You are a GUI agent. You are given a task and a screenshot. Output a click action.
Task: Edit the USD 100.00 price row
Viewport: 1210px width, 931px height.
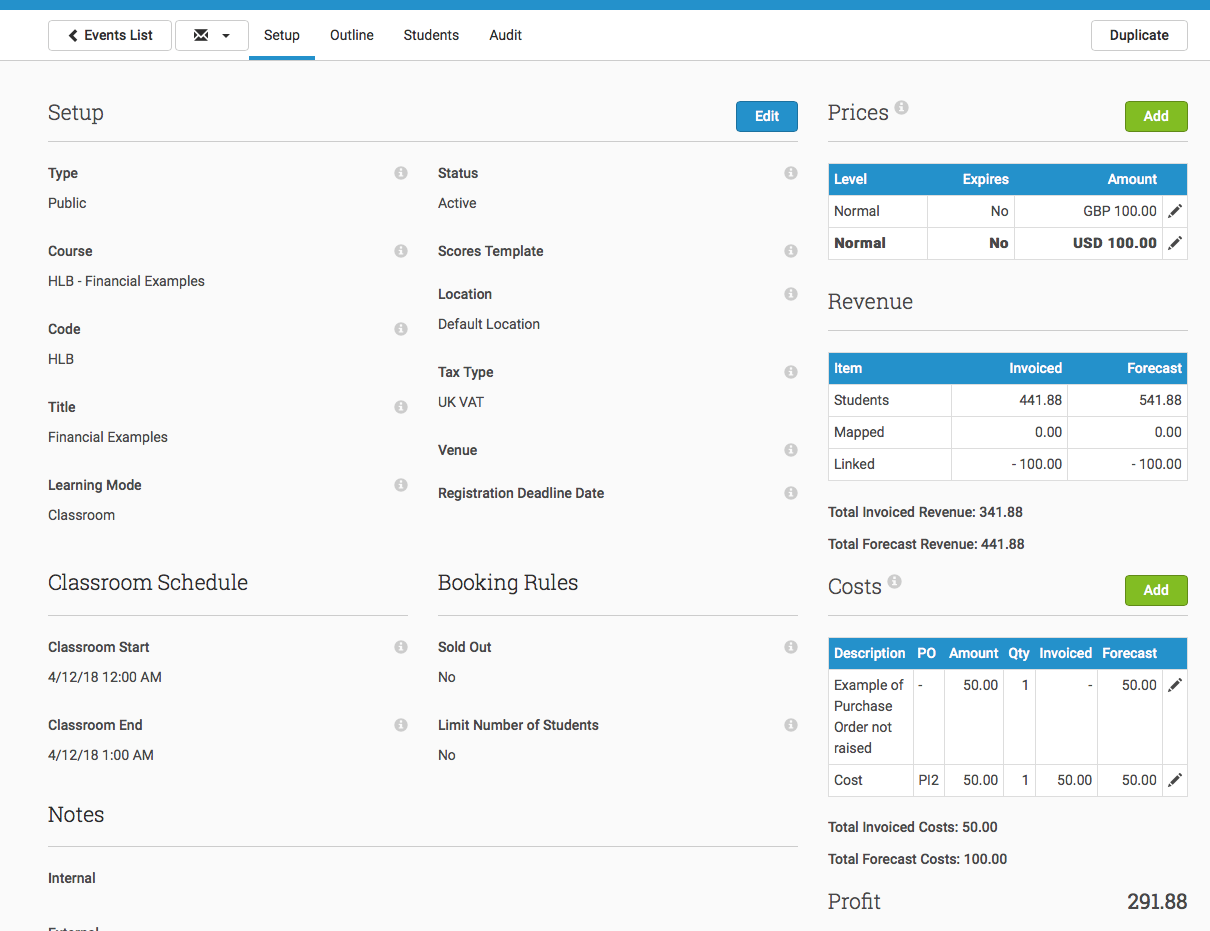point(1175,243)
